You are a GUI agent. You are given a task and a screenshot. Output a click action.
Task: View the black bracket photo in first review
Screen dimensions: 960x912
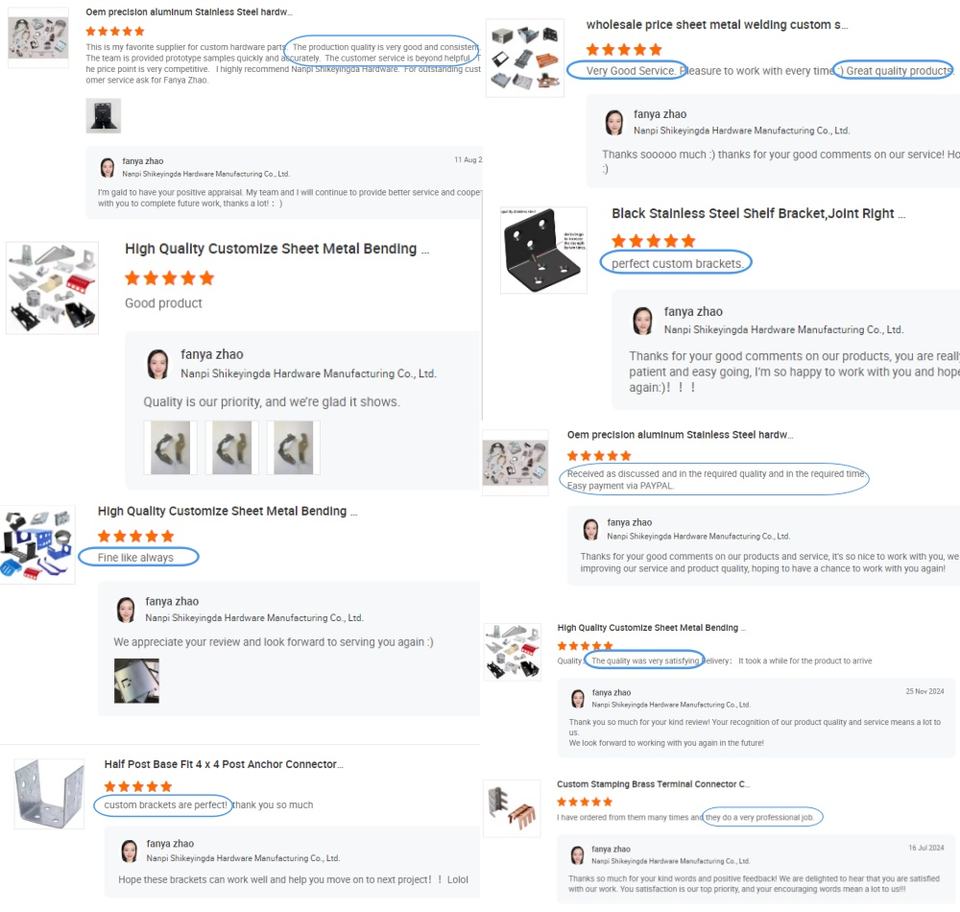tap(103, 116)
